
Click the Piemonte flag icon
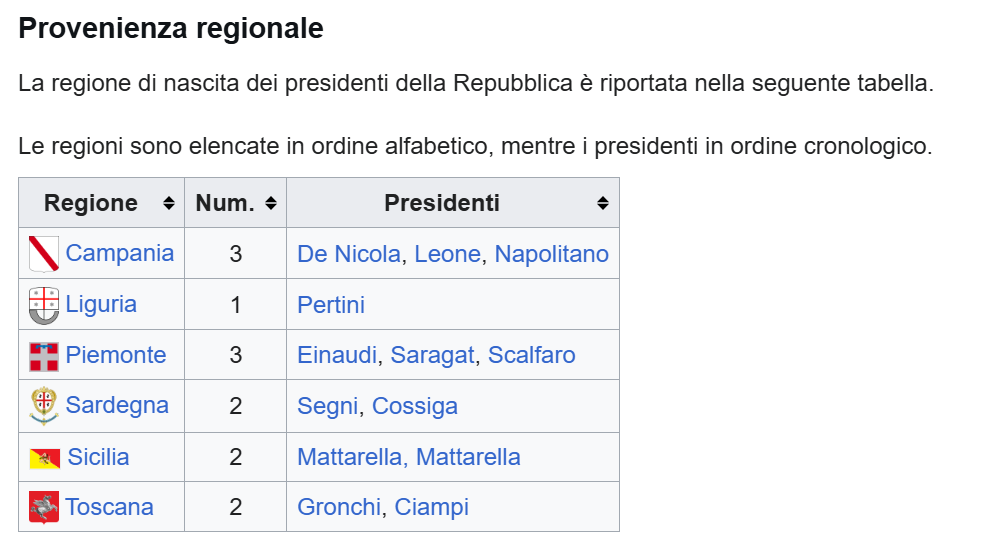[x=44, y=357]
